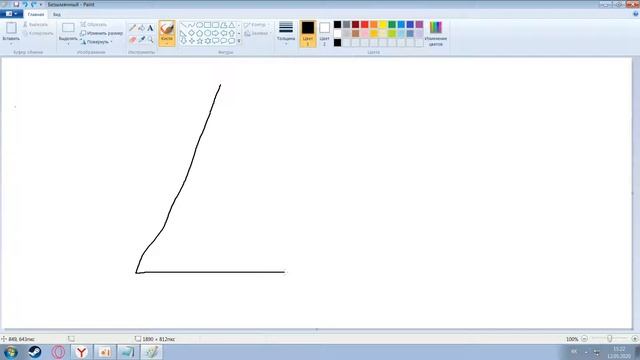Pick the straight Line shape
The width and height of the screenshot is (640, 360).
[x=184, y=25]
